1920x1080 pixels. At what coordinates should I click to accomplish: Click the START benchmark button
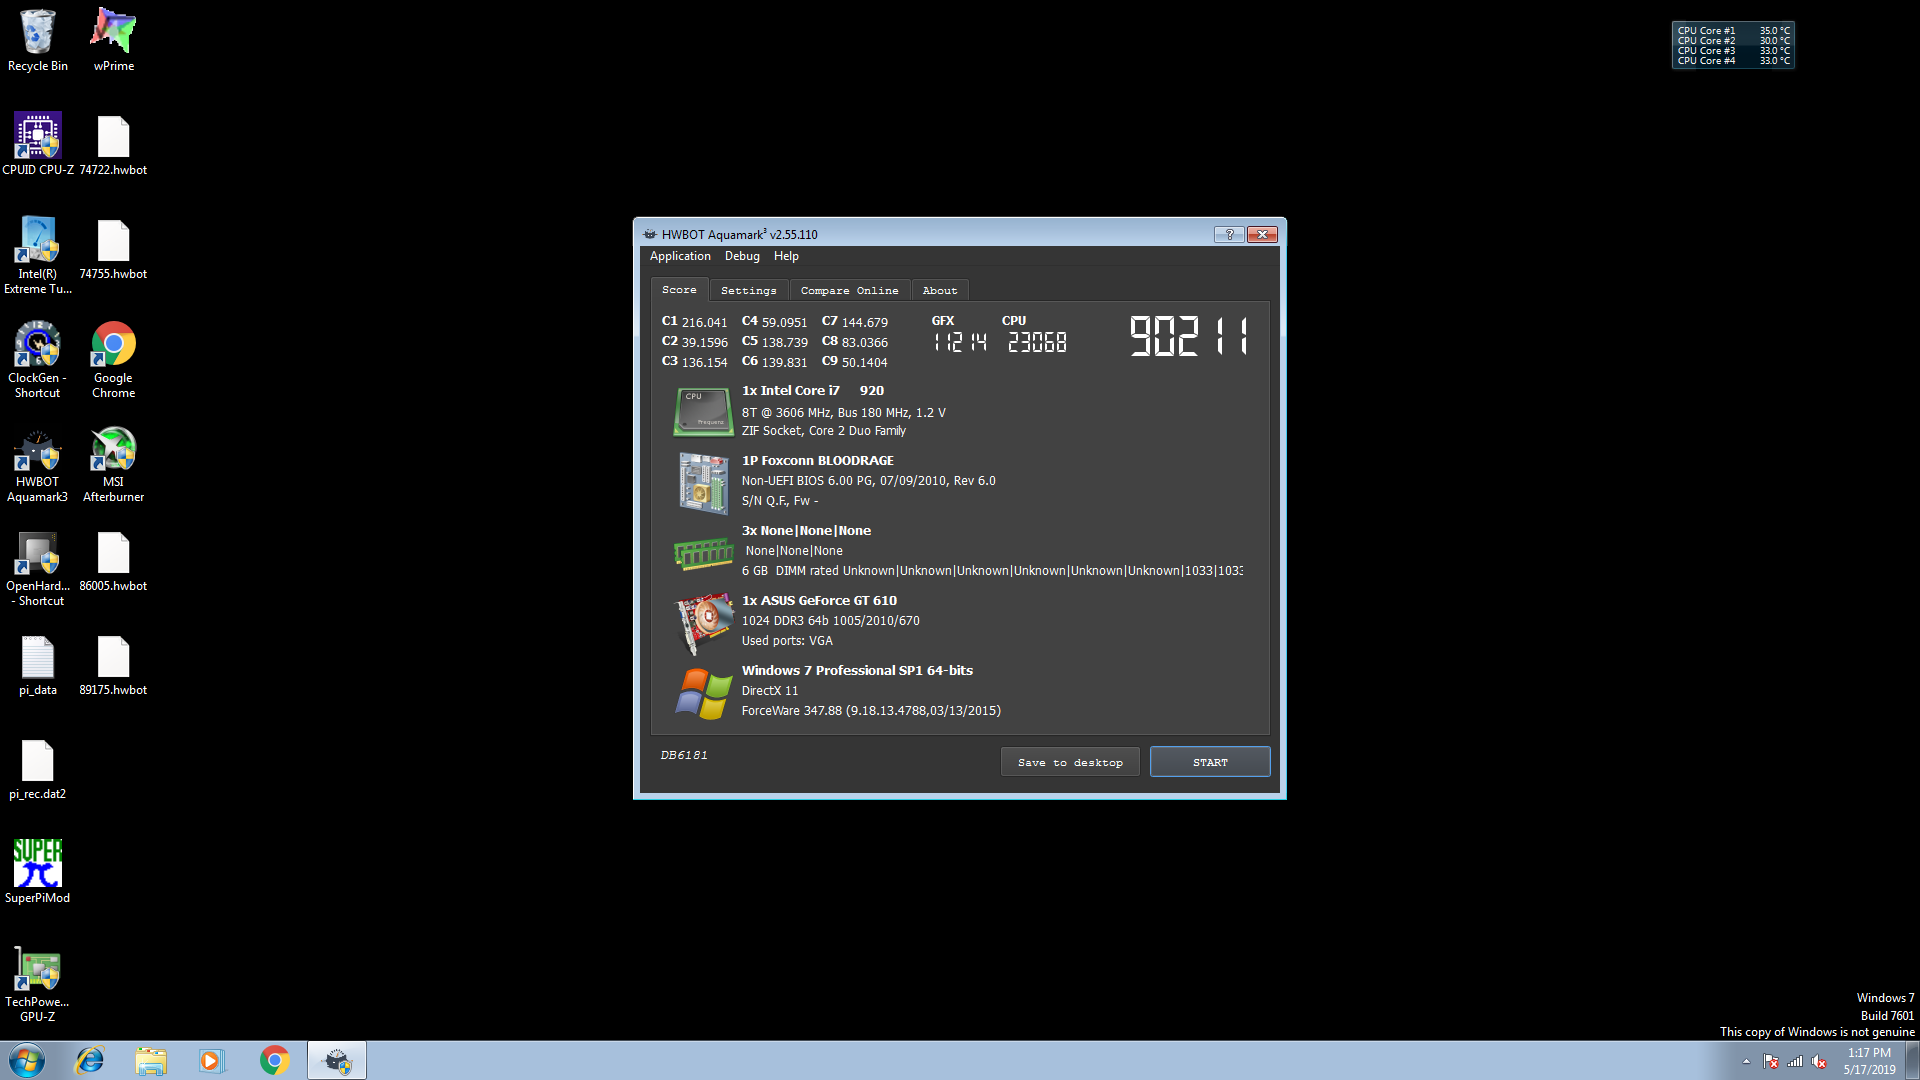tap(1210, 762)
